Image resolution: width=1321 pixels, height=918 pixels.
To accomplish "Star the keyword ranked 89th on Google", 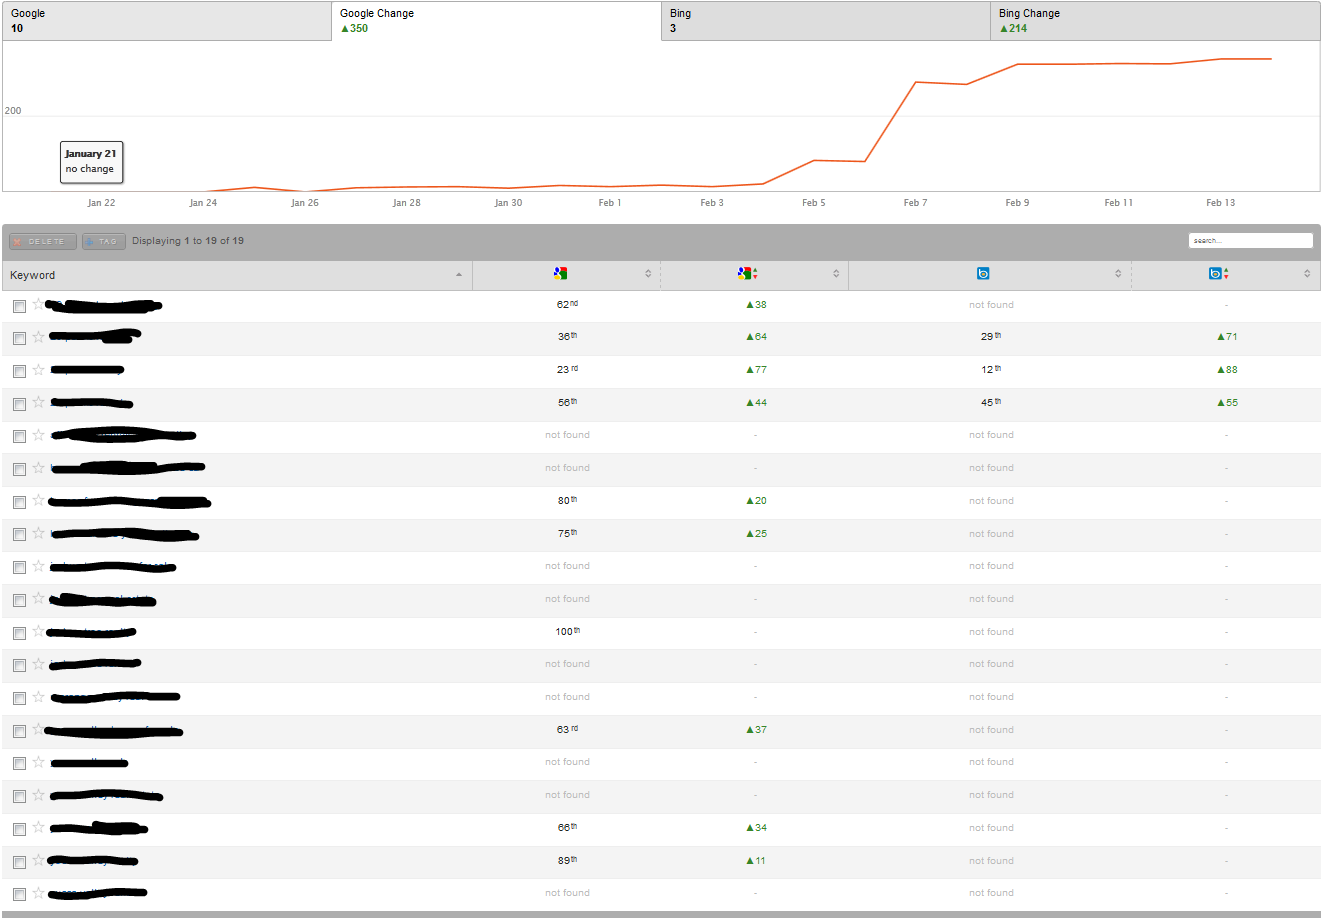I will 38,860.
